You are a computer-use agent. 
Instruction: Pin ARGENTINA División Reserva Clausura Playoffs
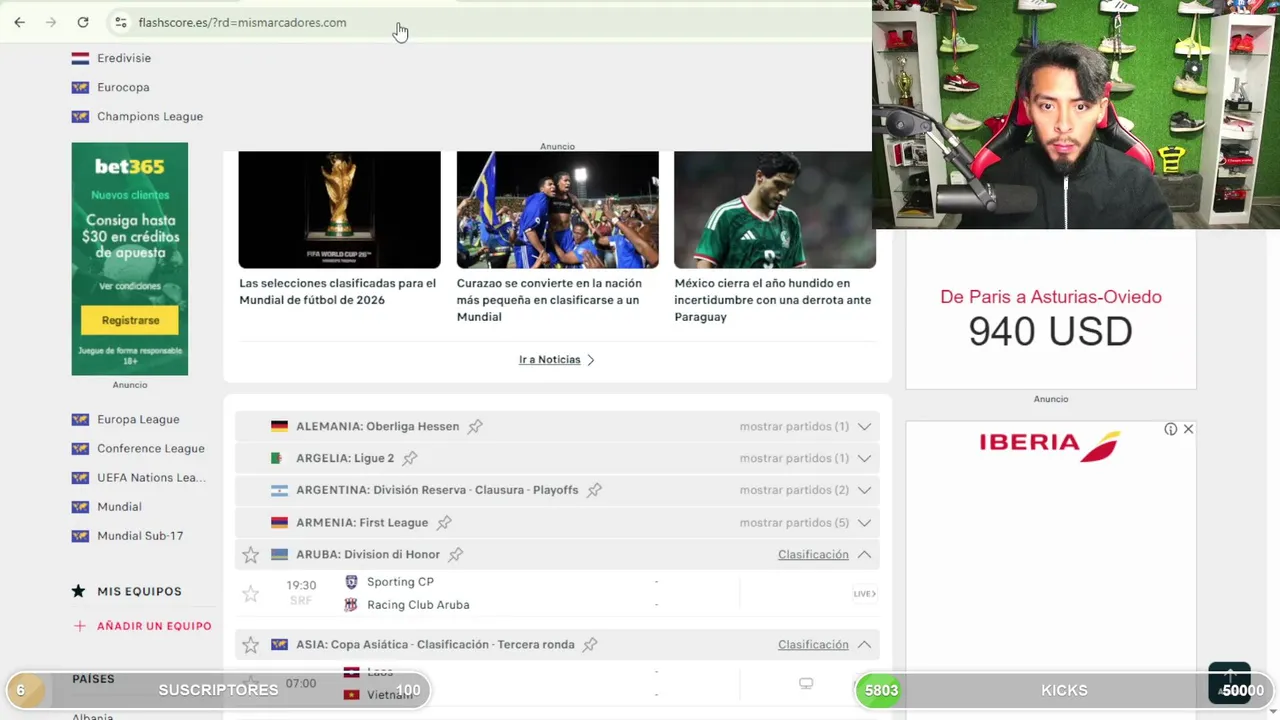(x=594, y=490)
